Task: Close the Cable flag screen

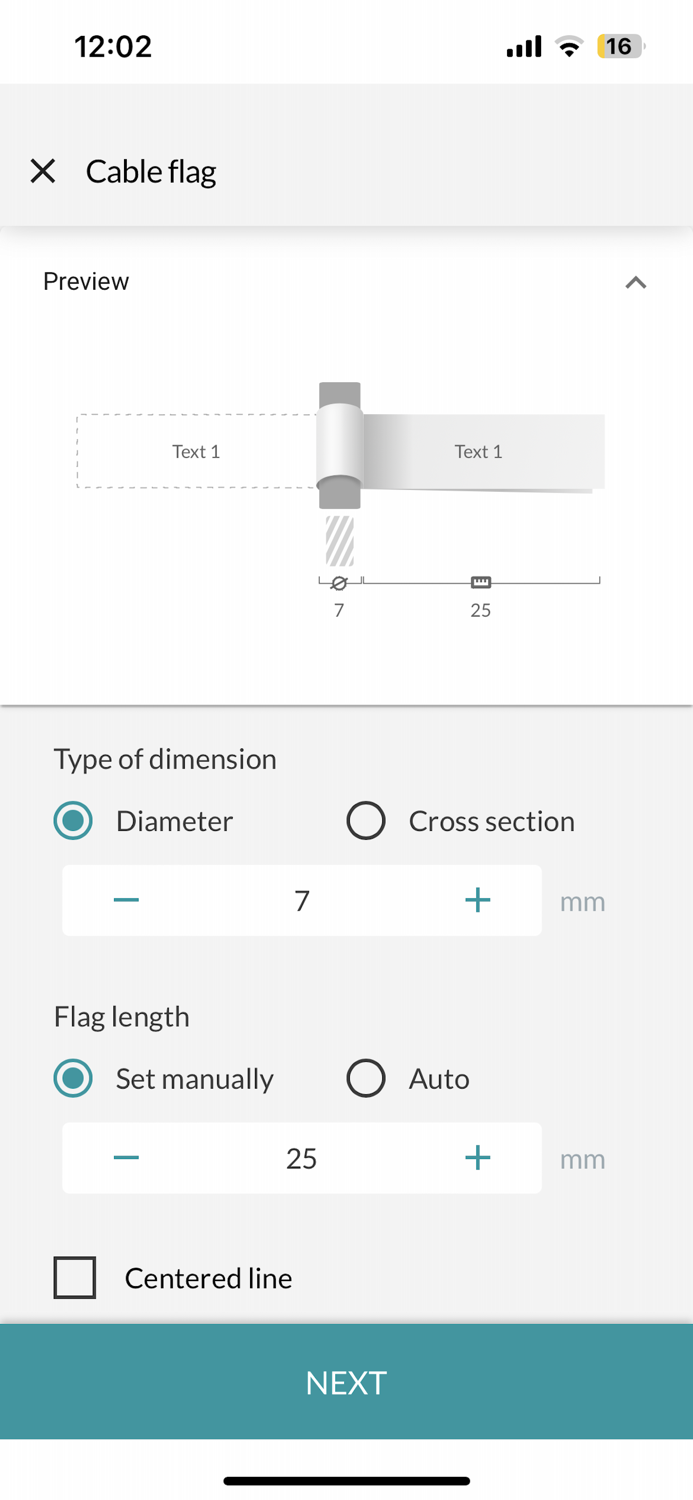Action: 43,171
